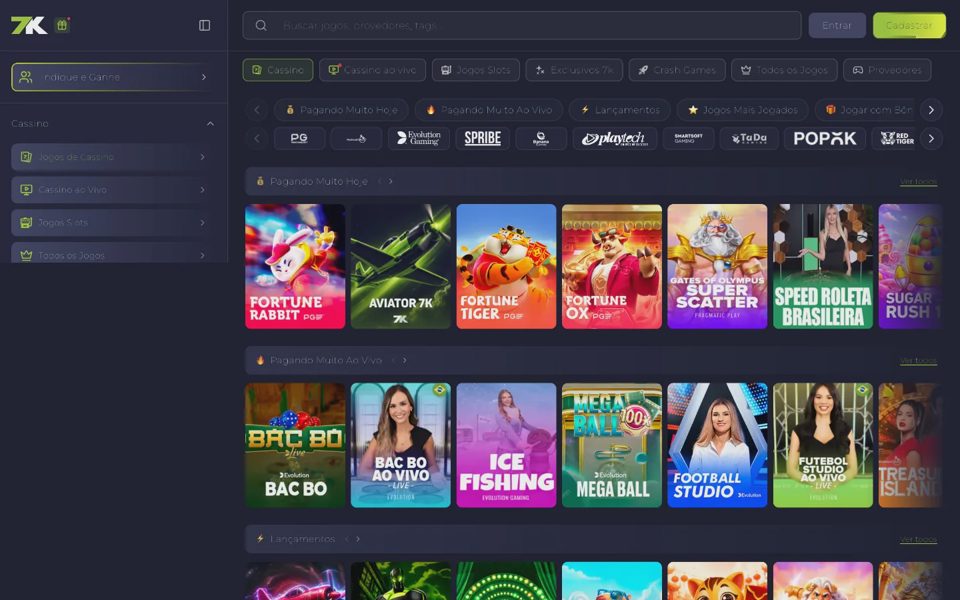
Task: Switch to Provedores tab
Action: pos(887,70)
